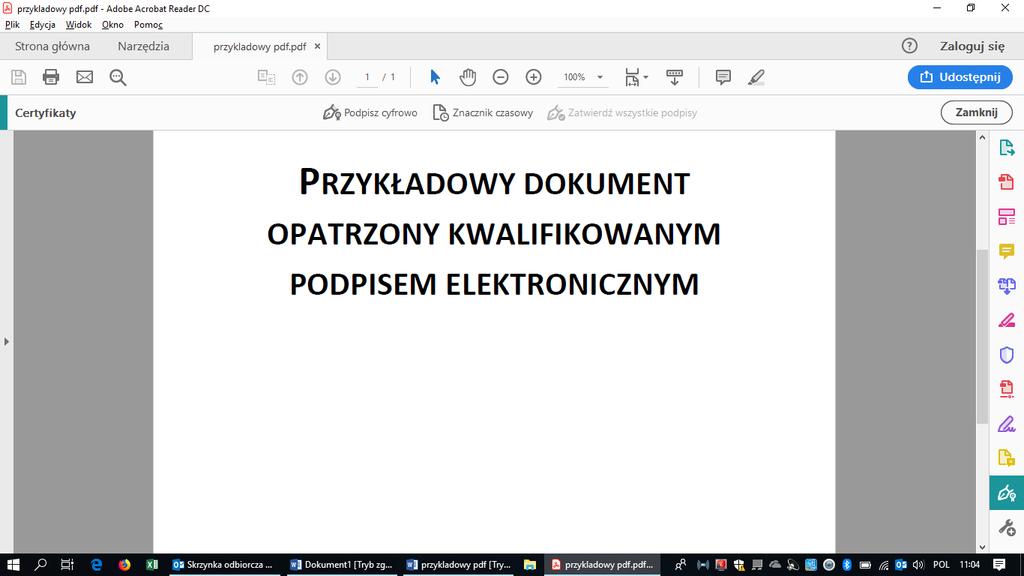Viewport: 1024px width, 576px height.
Task: Select the highlight text pen tool
Action: pos(756,77)
